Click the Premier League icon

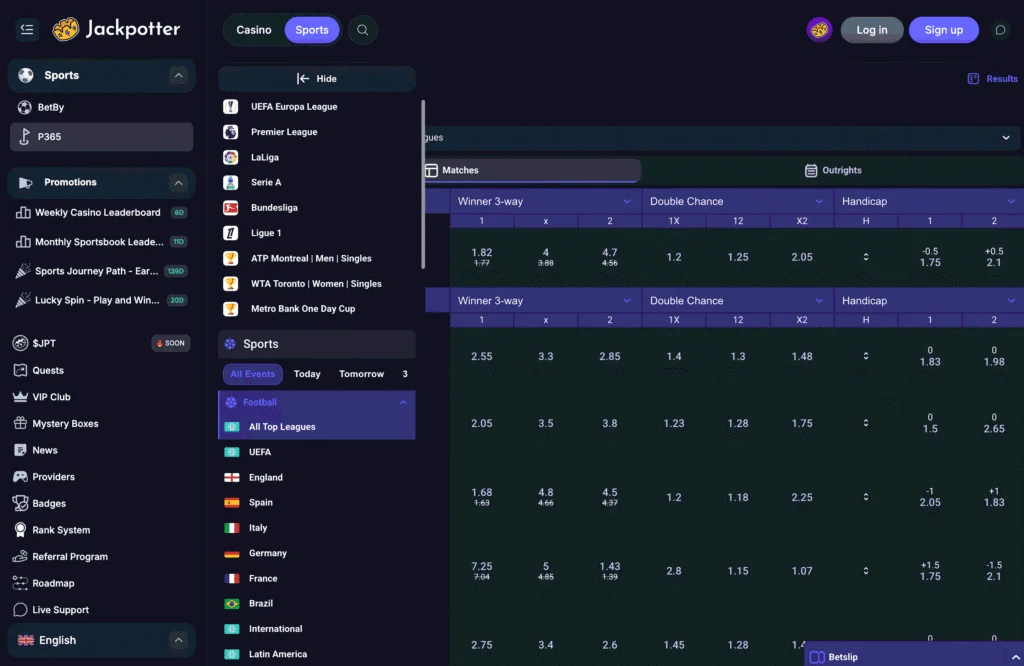click(x=231, y=132)
